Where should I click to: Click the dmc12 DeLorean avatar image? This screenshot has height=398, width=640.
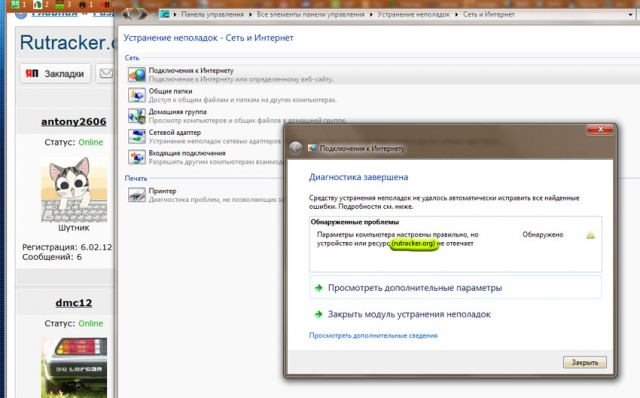(x=74, y=367)
